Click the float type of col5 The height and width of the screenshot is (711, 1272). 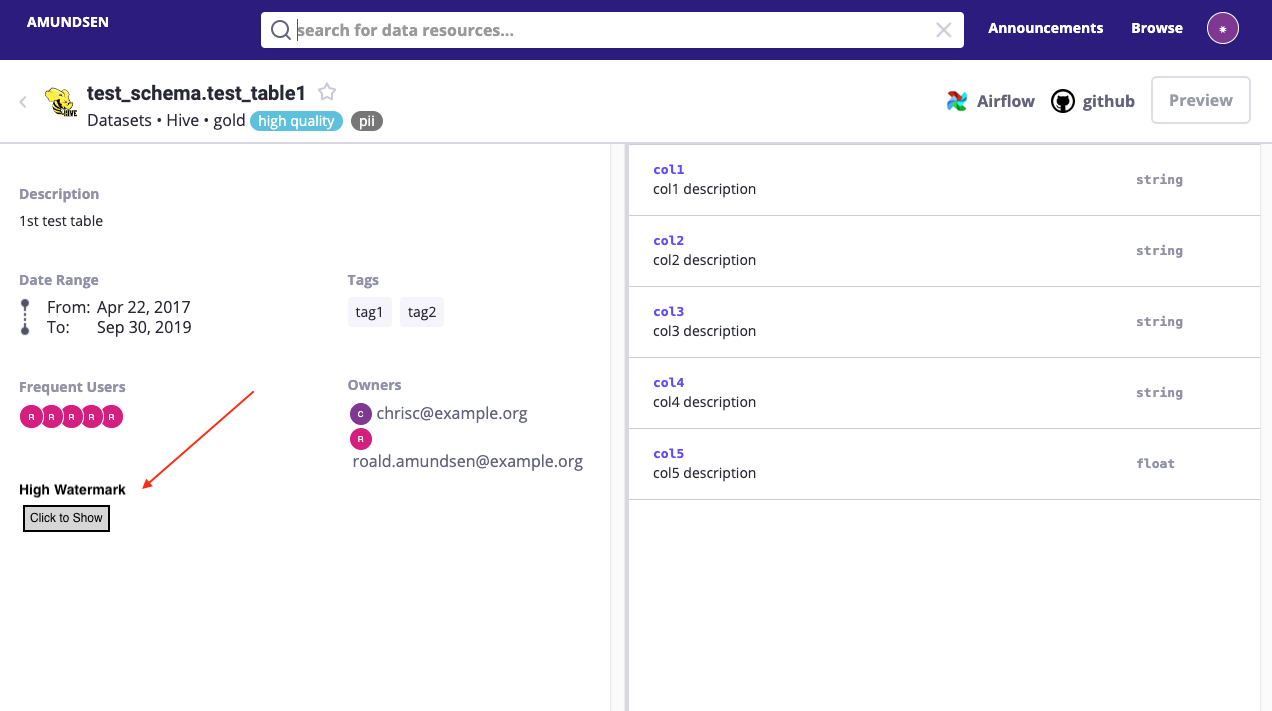1155,464
